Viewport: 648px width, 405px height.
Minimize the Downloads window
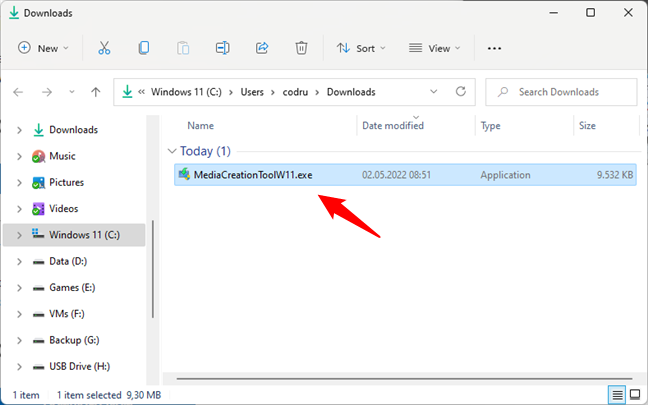pos(553,13)
